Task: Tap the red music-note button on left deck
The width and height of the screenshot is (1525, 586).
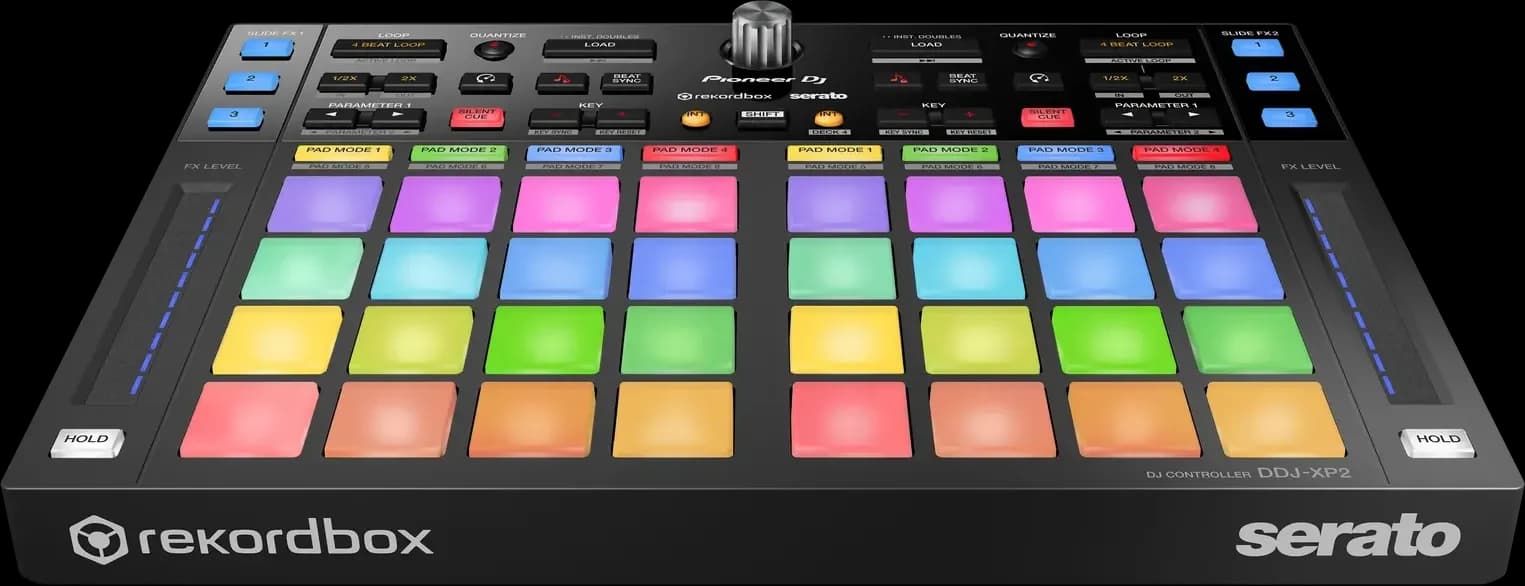Action: click(x=561, y=82)
